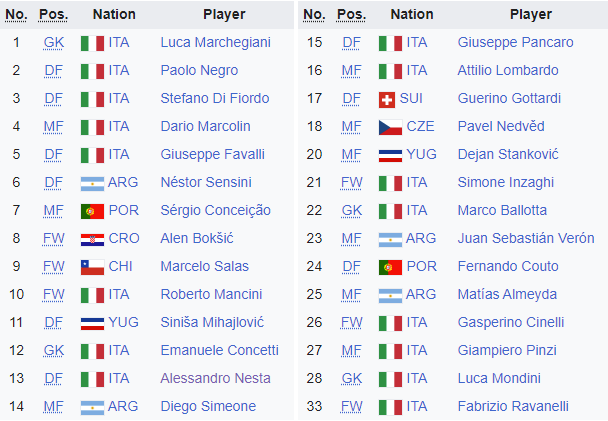
Task: Open the Fabrizio Ravanelli link
Action: click(513, 406)
